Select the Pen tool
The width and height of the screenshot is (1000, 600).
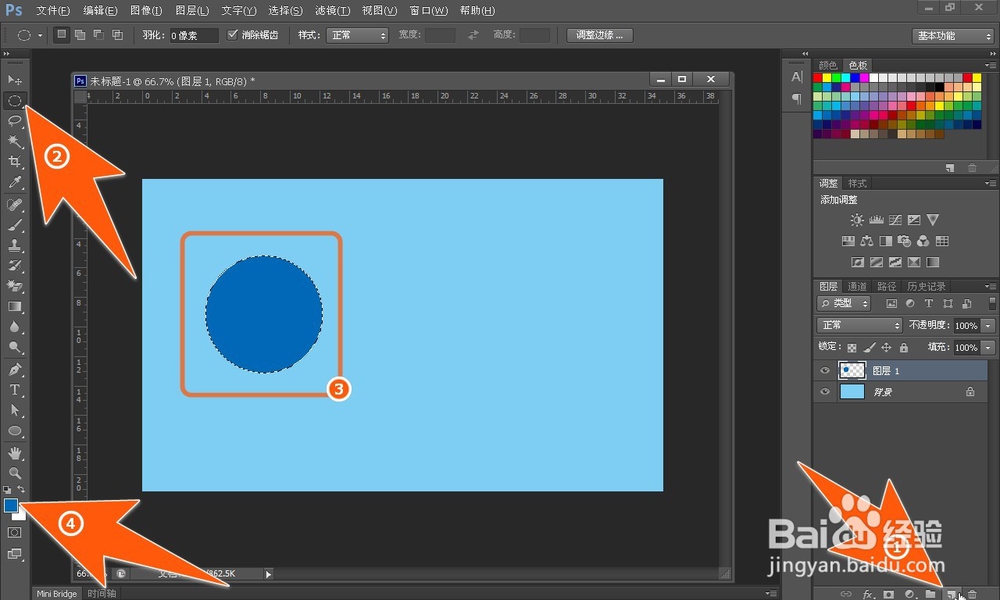pos(15,369)
